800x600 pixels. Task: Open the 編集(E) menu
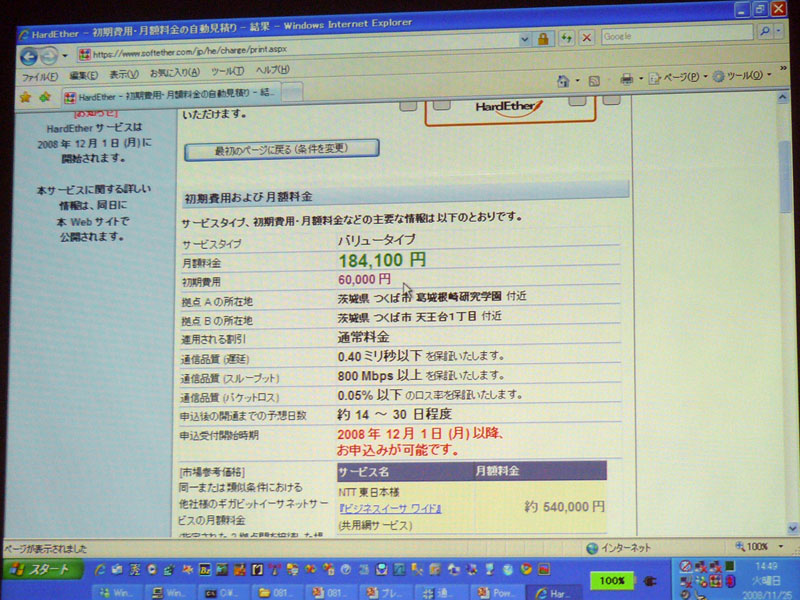tap(83, 76)
